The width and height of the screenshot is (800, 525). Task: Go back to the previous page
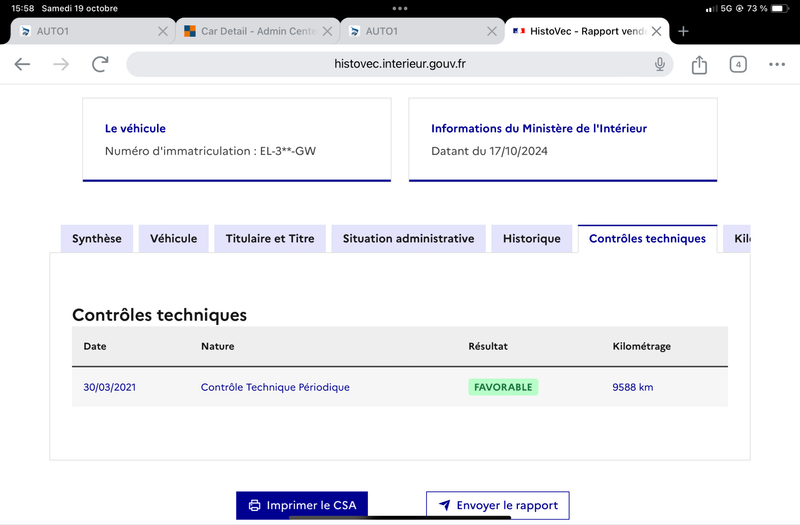click(22, 64)
